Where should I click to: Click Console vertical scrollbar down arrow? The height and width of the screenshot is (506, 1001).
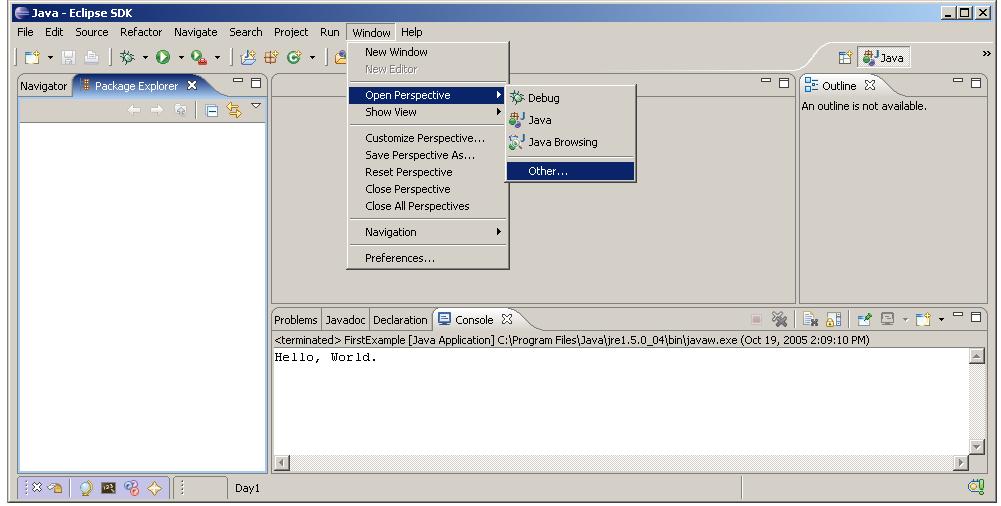[x=976, y=447]
